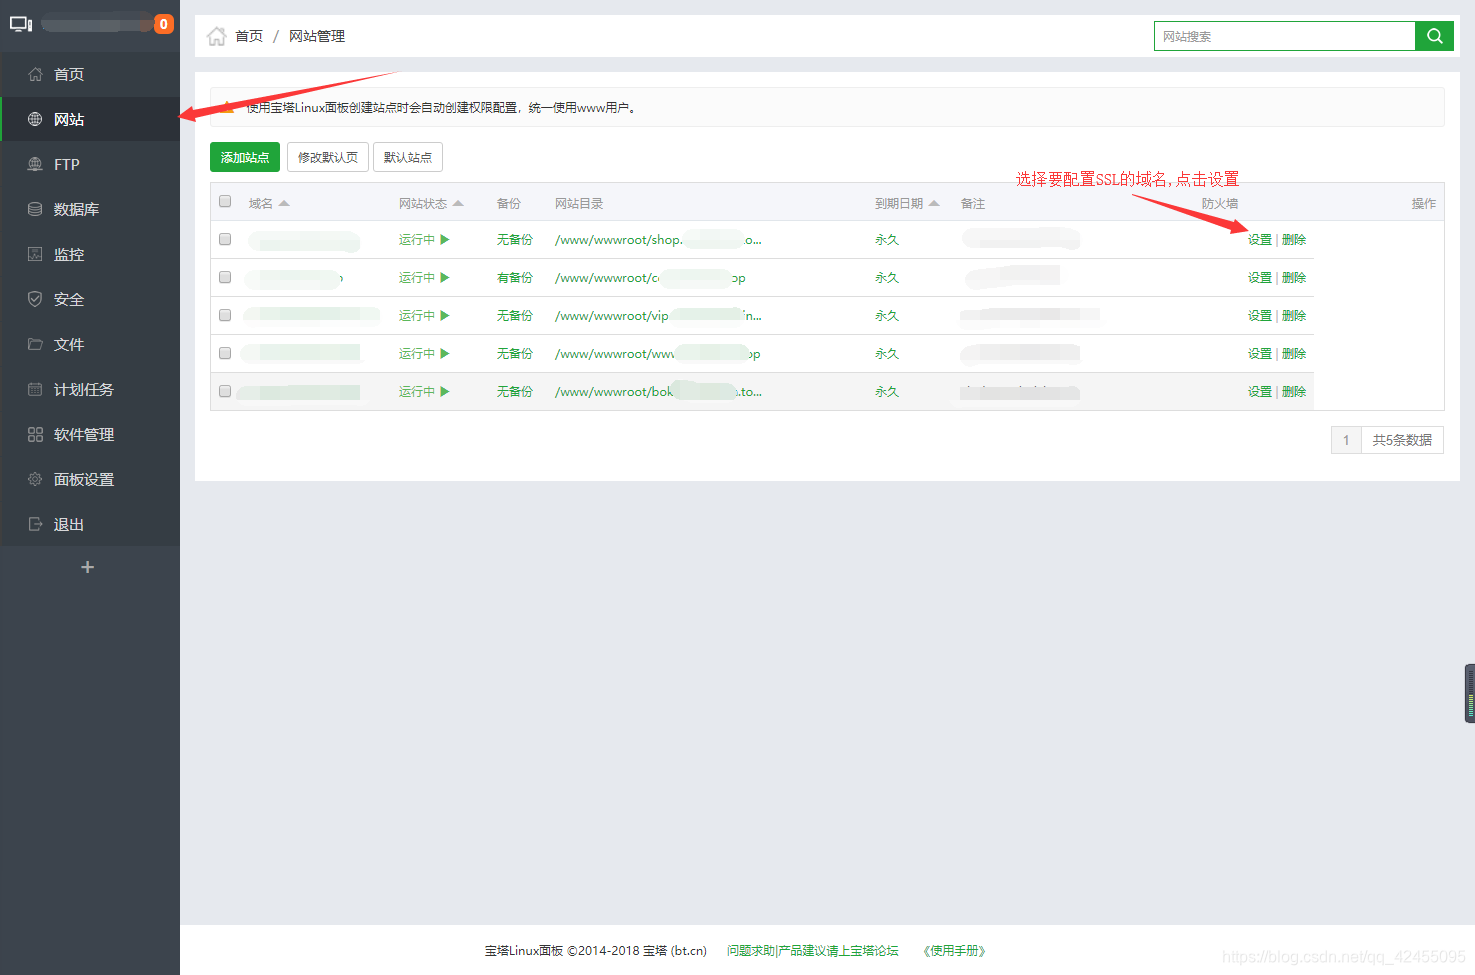Open the 首页 sidebar menu item
Image resolution: width=1475 pixels, height=975 pixels.
point(90,74)
